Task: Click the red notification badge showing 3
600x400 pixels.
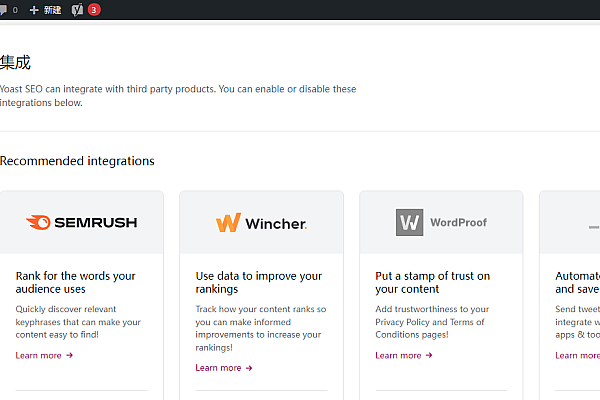Action: (94, 10)
